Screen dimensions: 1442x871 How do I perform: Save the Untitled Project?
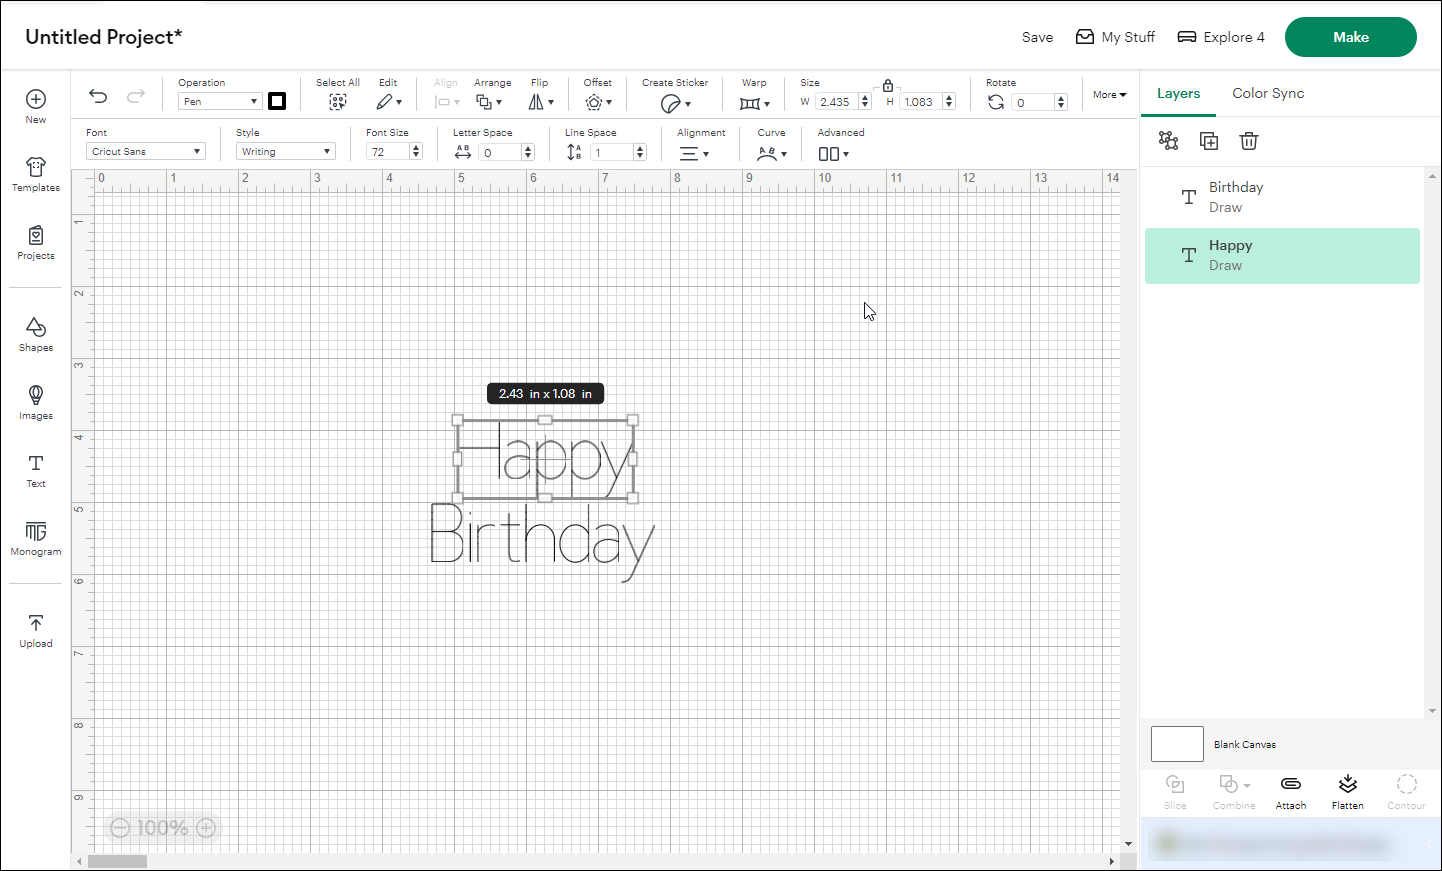(x=1037, y=37)
